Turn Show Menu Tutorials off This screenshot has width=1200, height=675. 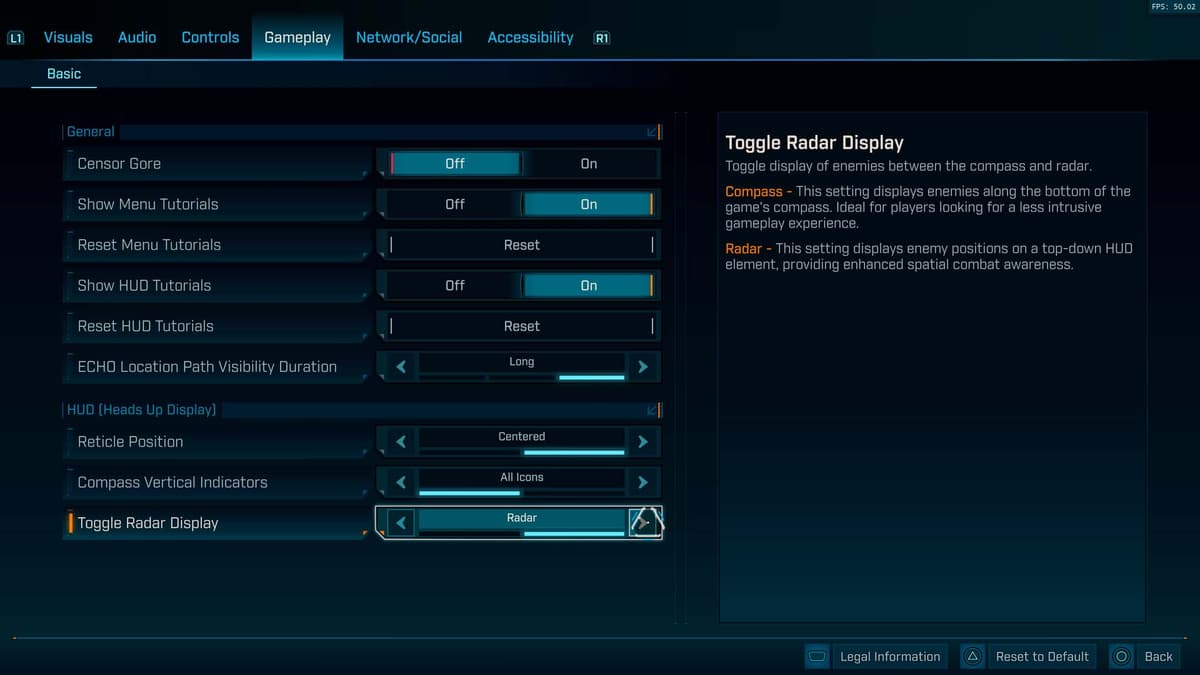tap(455, 204)
